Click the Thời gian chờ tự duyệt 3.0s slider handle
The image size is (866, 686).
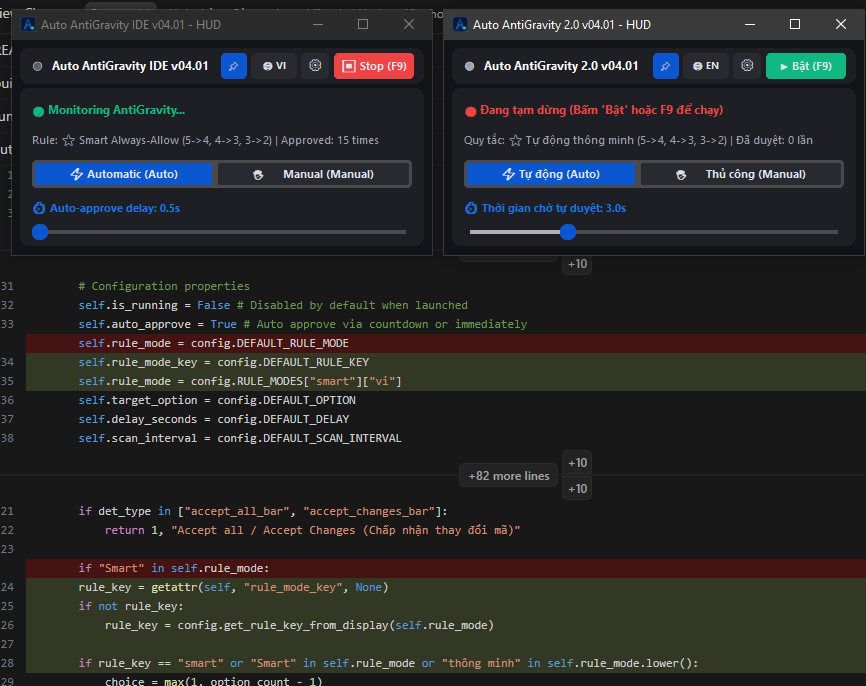[568, 232]
